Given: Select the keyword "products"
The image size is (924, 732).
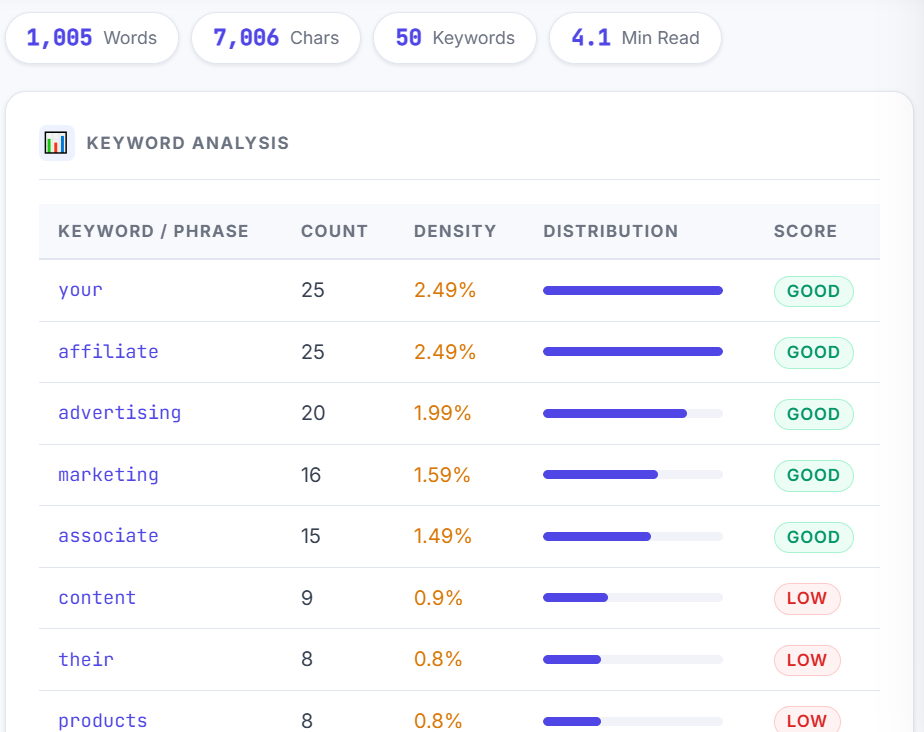Looking at the screenshot, I should tap(103, 721).
